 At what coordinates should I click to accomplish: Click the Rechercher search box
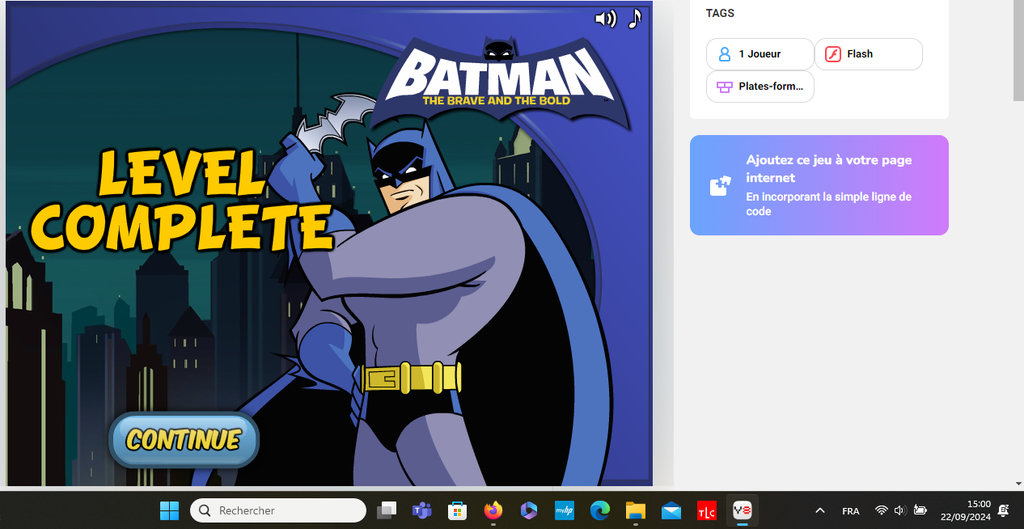pos(278,510)
